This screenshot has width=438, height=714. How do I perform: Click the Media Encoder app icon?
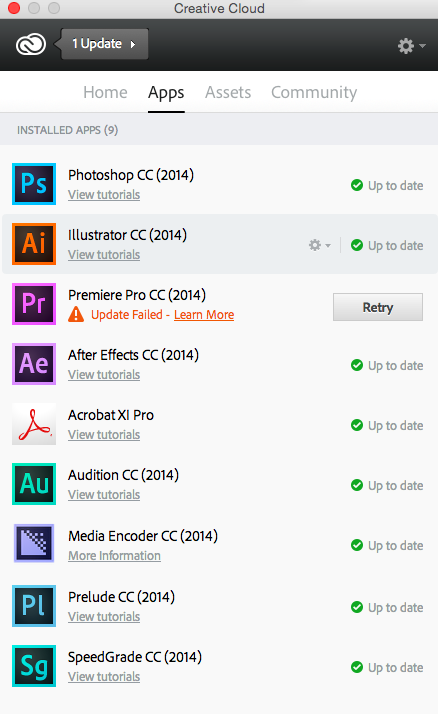(x=34, y=543)
